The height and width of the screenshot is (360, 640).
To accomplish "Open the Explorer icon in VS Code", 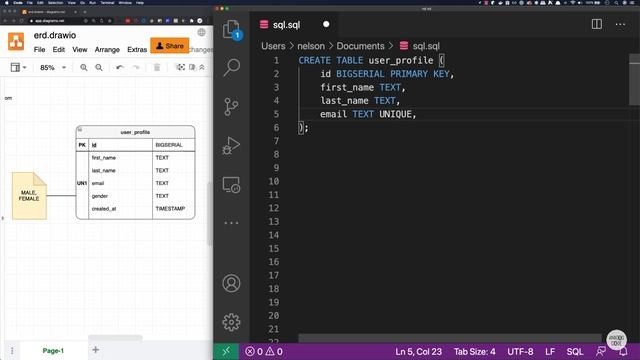I will [x=231, y=30].
